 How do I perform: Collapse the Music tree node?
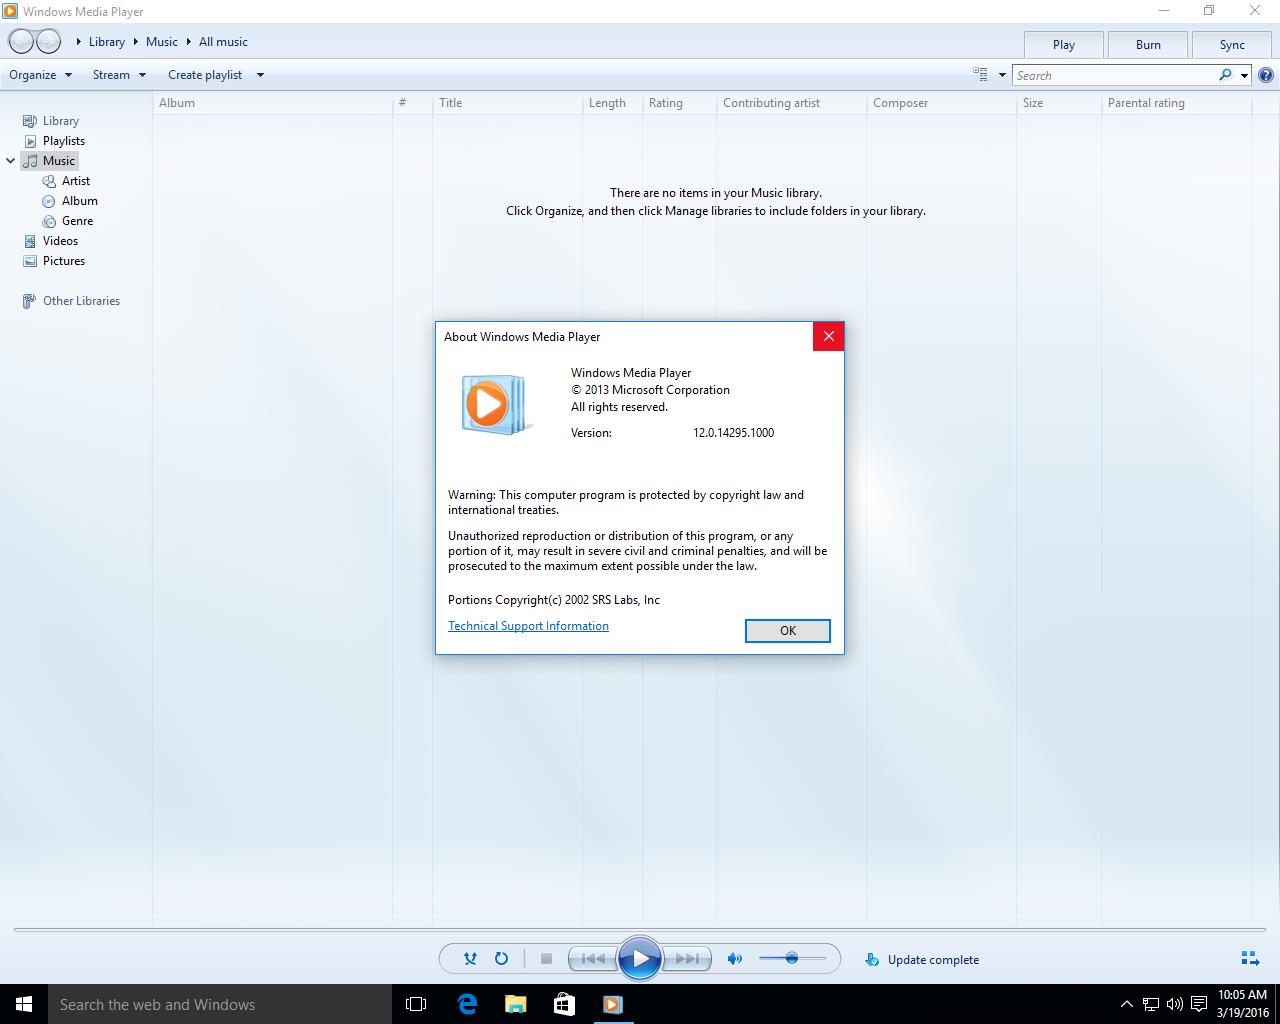[11, 160]
